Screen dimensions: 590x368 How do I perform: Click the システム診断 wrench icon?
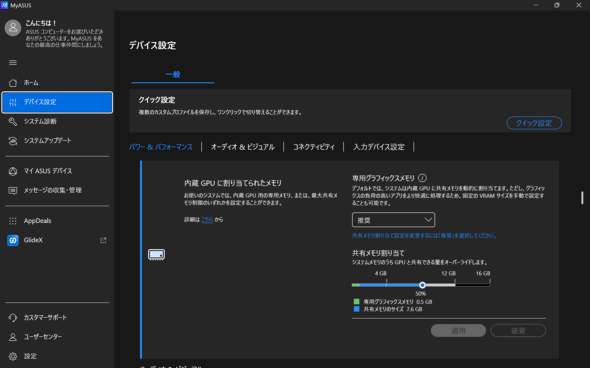(13, 122)
